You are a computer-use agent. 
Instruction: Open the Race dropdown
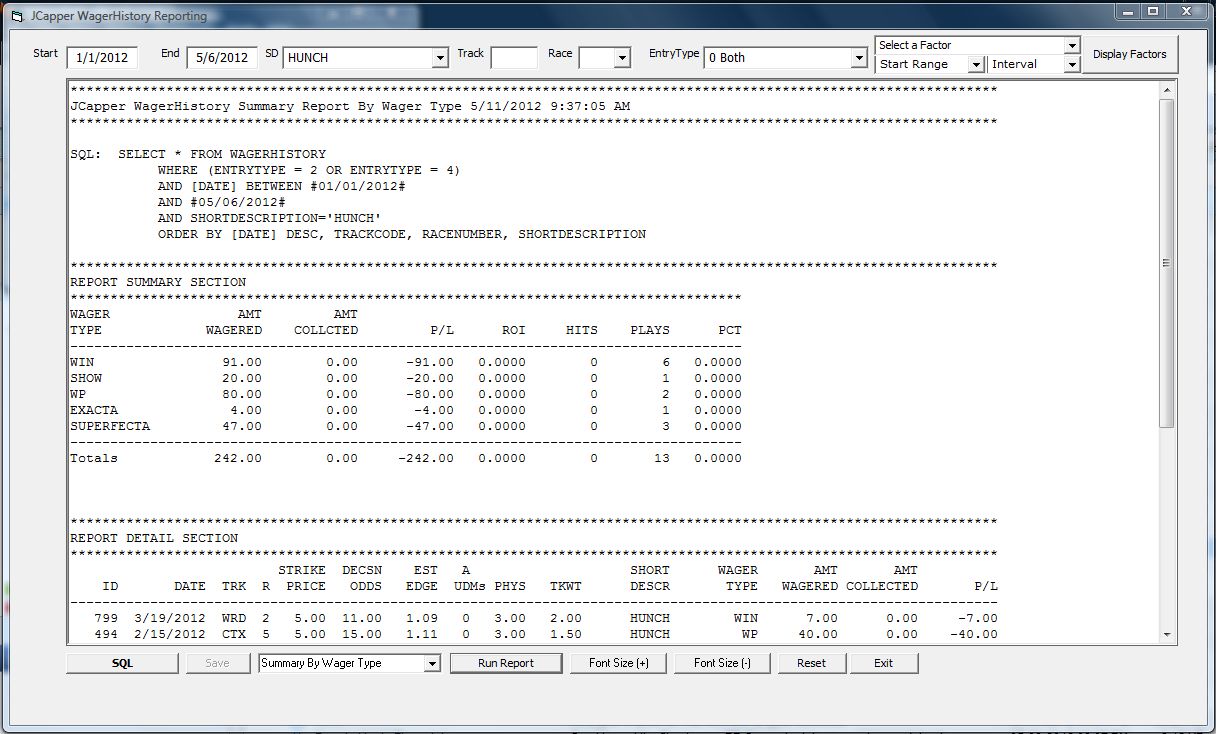622,58
